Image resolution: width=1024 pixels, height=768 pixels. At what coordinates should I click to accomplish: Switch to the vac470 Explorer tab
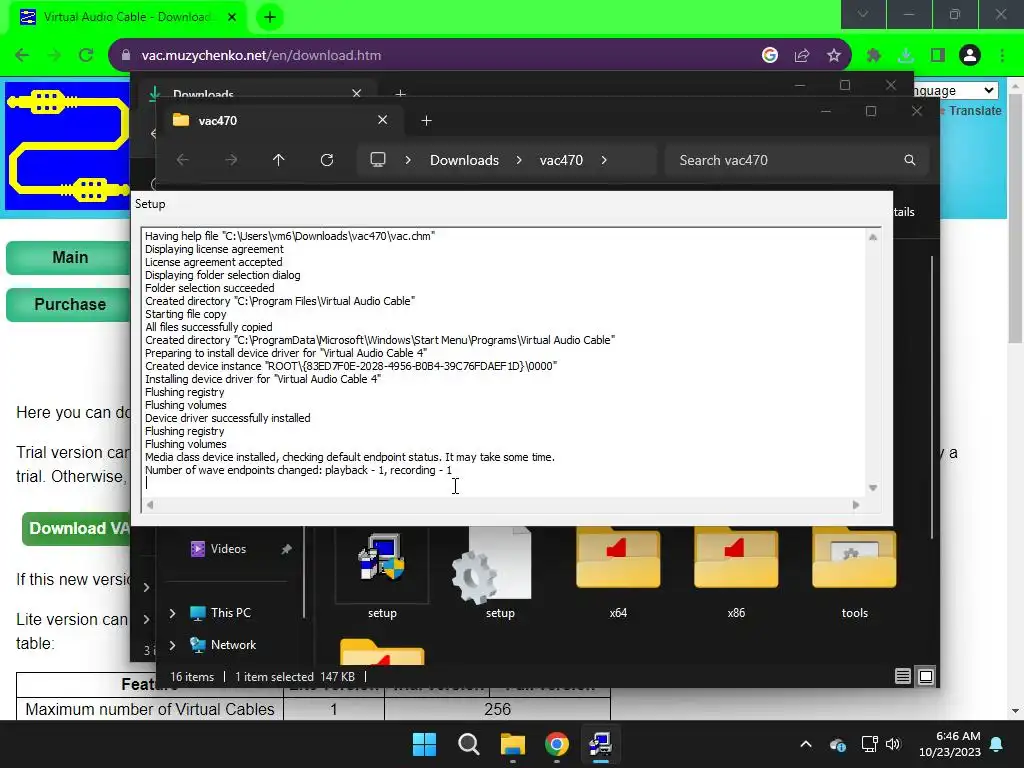click(x=281, y=120)
